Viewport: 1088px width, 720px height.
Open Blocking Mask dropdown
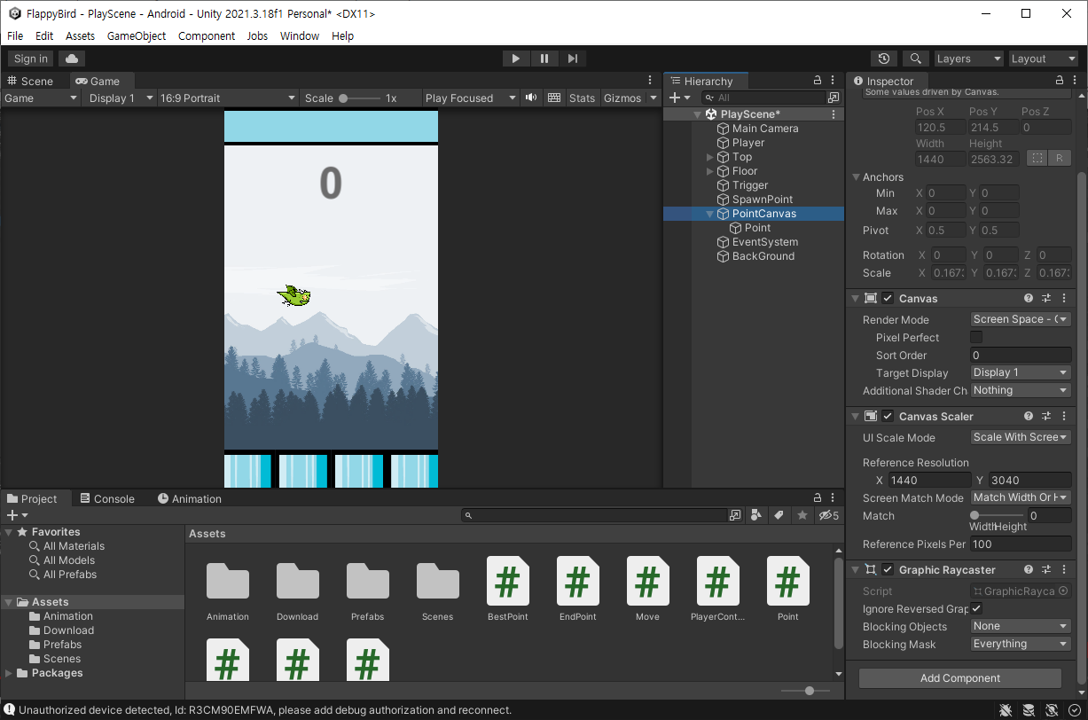[1020, 644]
